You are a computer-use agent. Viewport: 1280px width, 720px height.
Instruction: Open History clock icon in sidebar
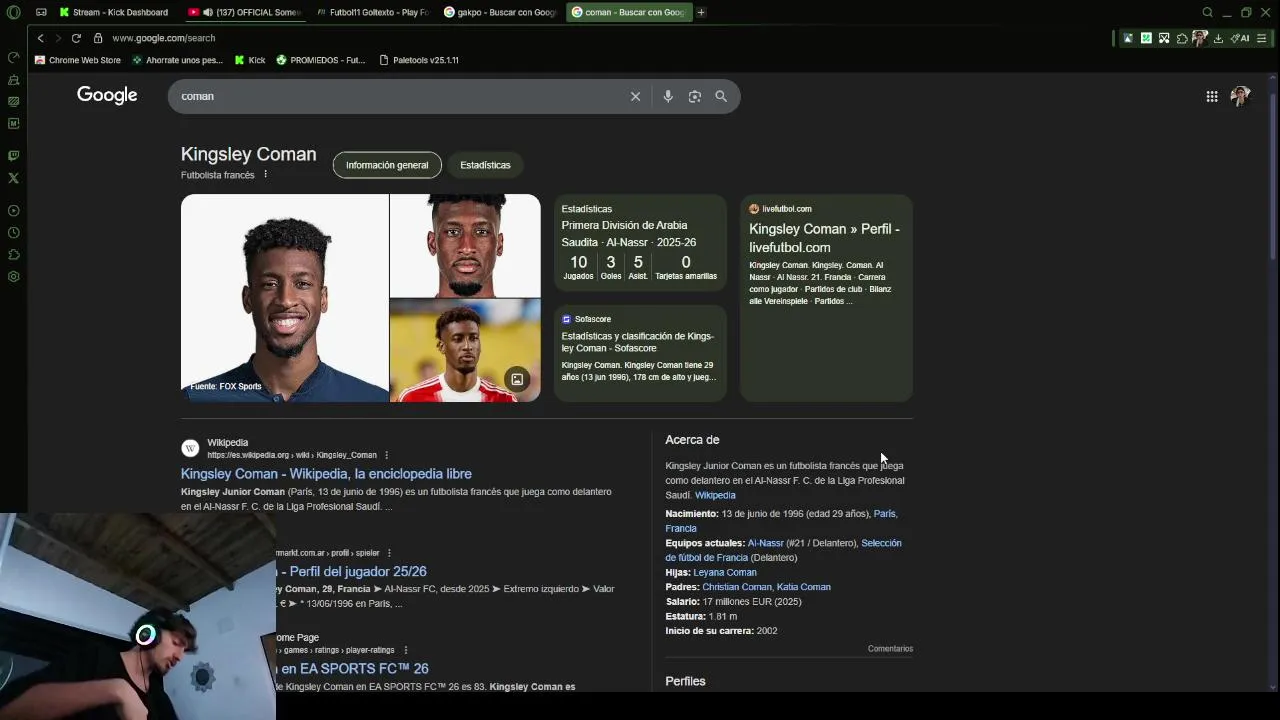click(x=14, y=233)
